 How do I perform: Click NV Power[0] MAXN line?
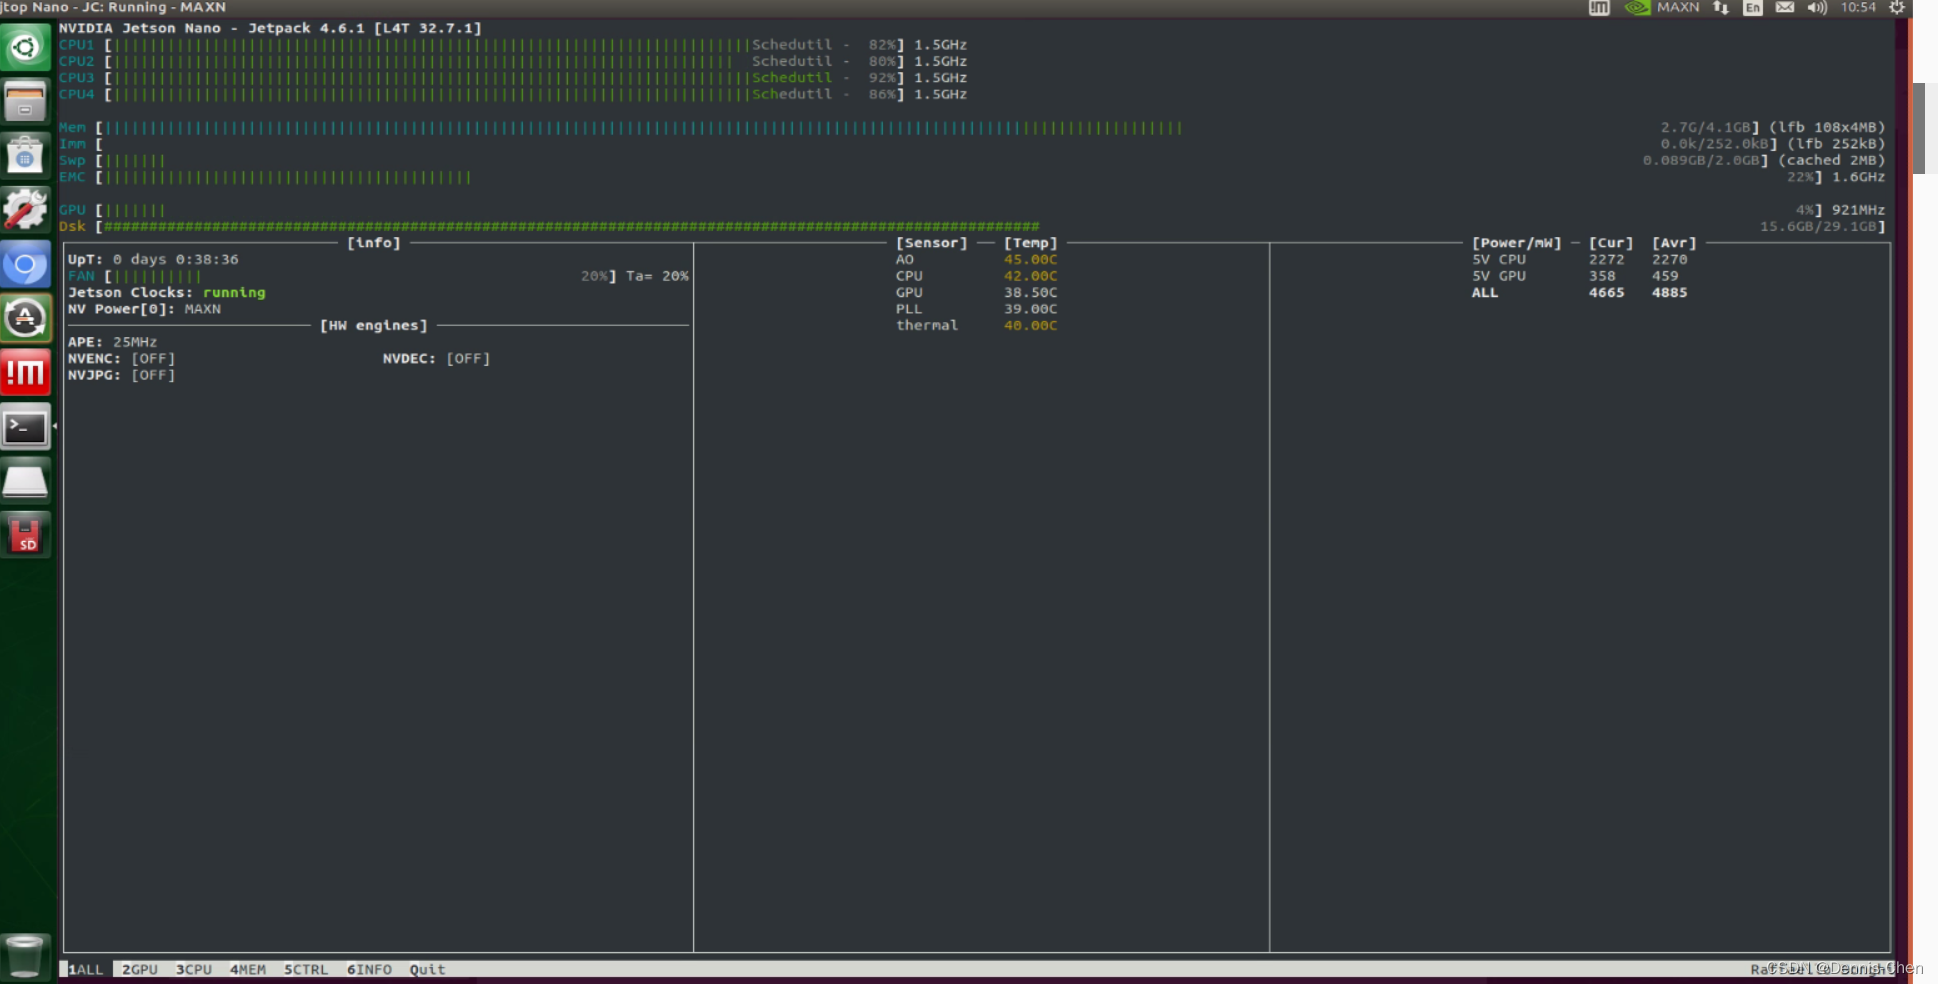(144, 309)
